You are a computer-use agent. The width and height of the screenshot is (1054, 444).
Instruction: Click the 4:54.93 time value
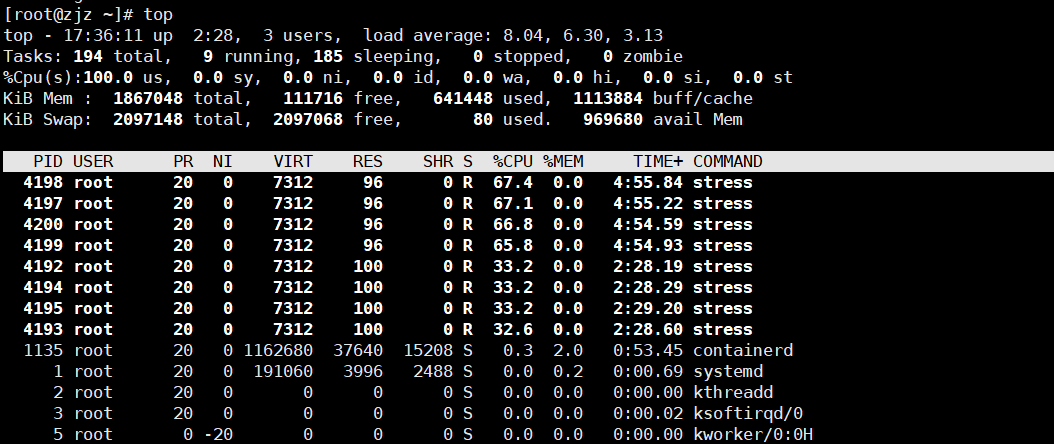click(x=648, y=245)
